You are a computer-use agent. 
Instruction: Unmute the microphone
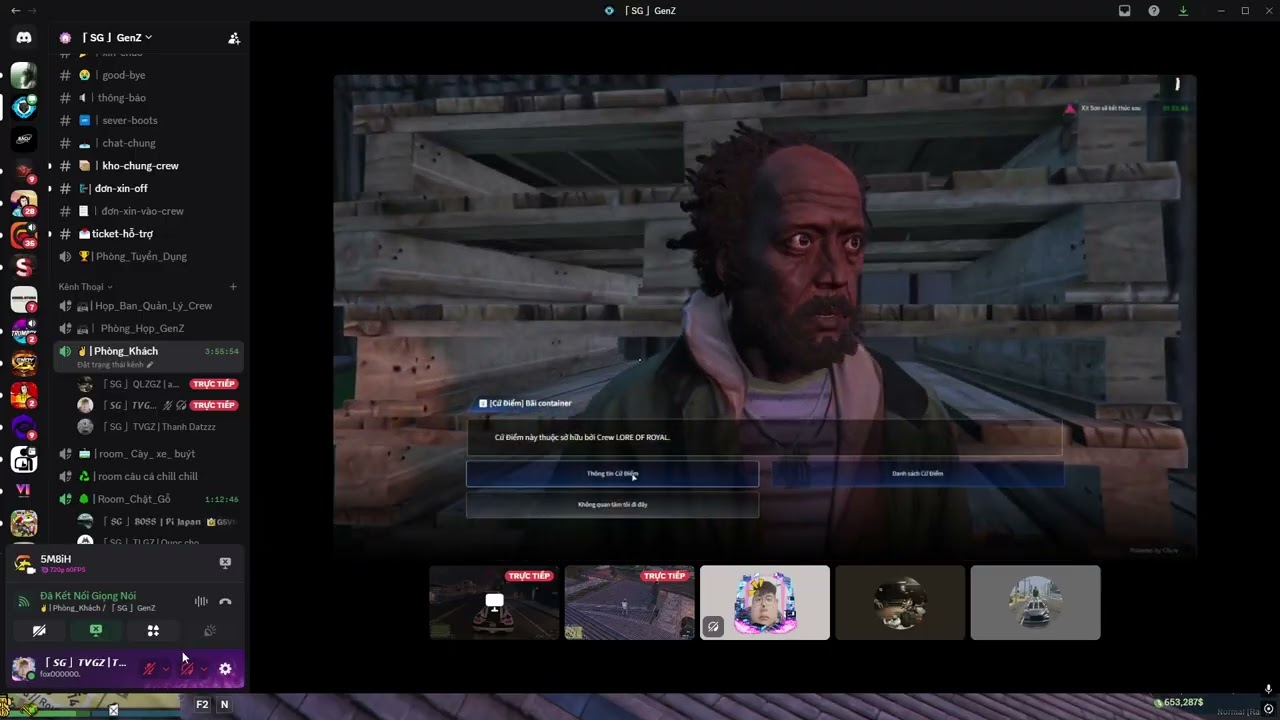point(149,669)
